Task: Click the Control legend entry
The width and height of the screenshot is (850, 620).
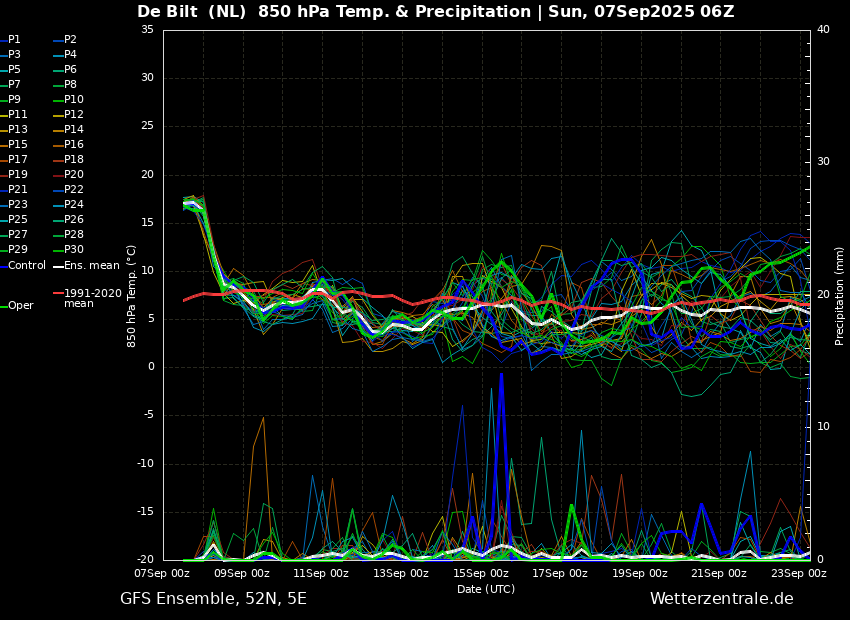Action: pyautogui.click(x=23, y=266)
